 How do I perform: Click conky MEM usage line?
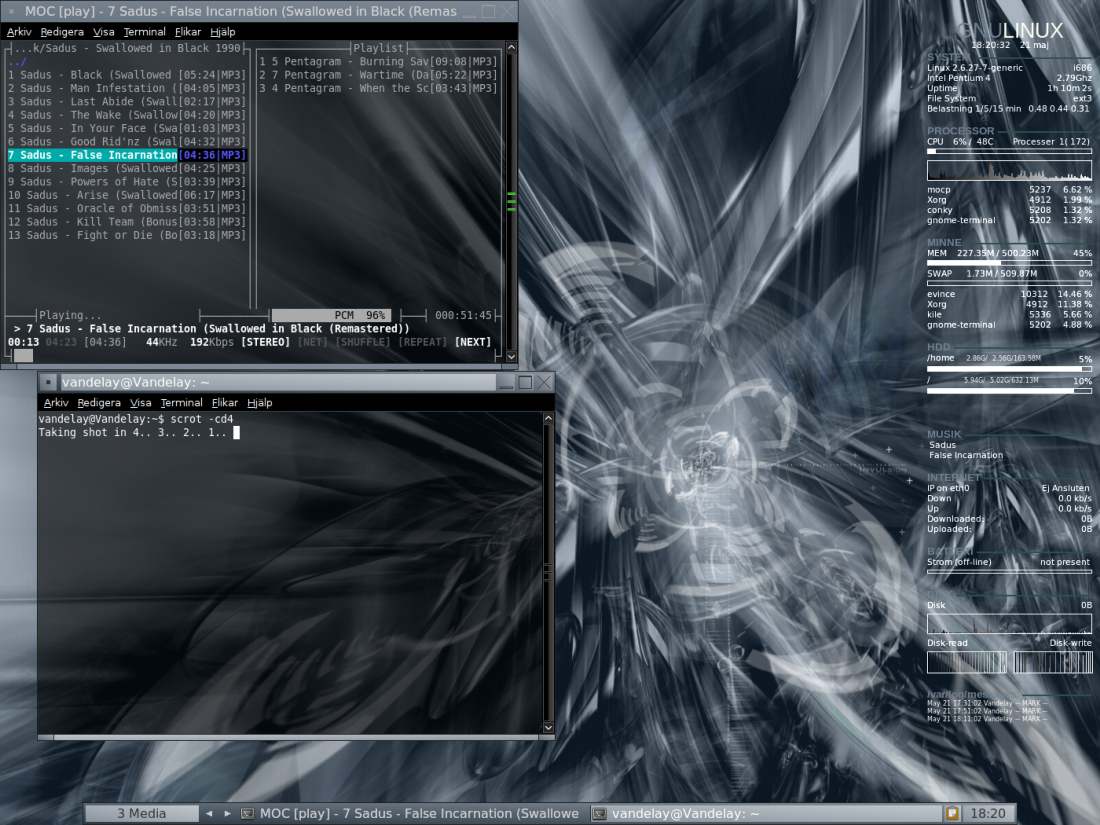[x=1009, y=253]
